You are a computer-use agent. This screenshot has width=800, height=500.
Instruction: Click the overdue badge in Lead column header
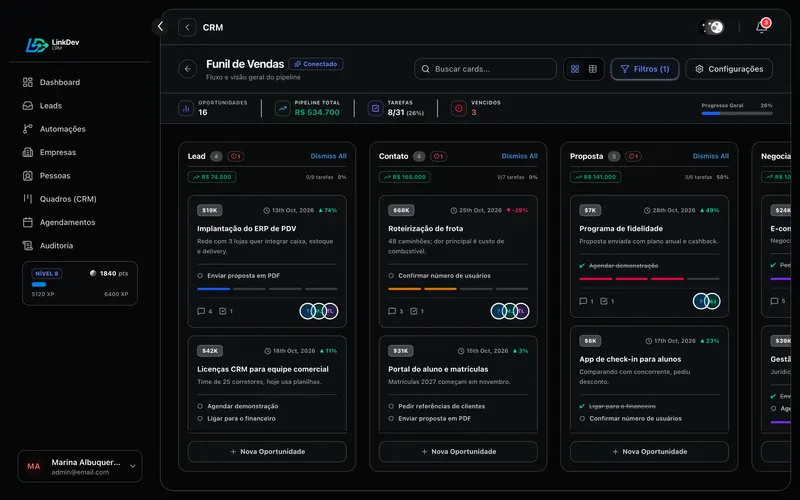coord(236,156)
